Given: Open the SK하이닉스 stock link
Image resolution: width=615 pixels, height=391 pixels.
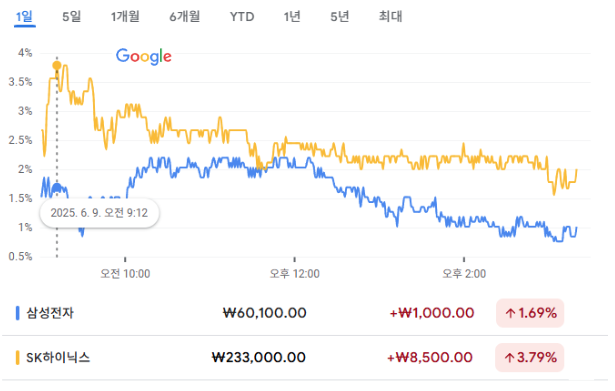Looking at the screenshot, I should pos(58,358).
